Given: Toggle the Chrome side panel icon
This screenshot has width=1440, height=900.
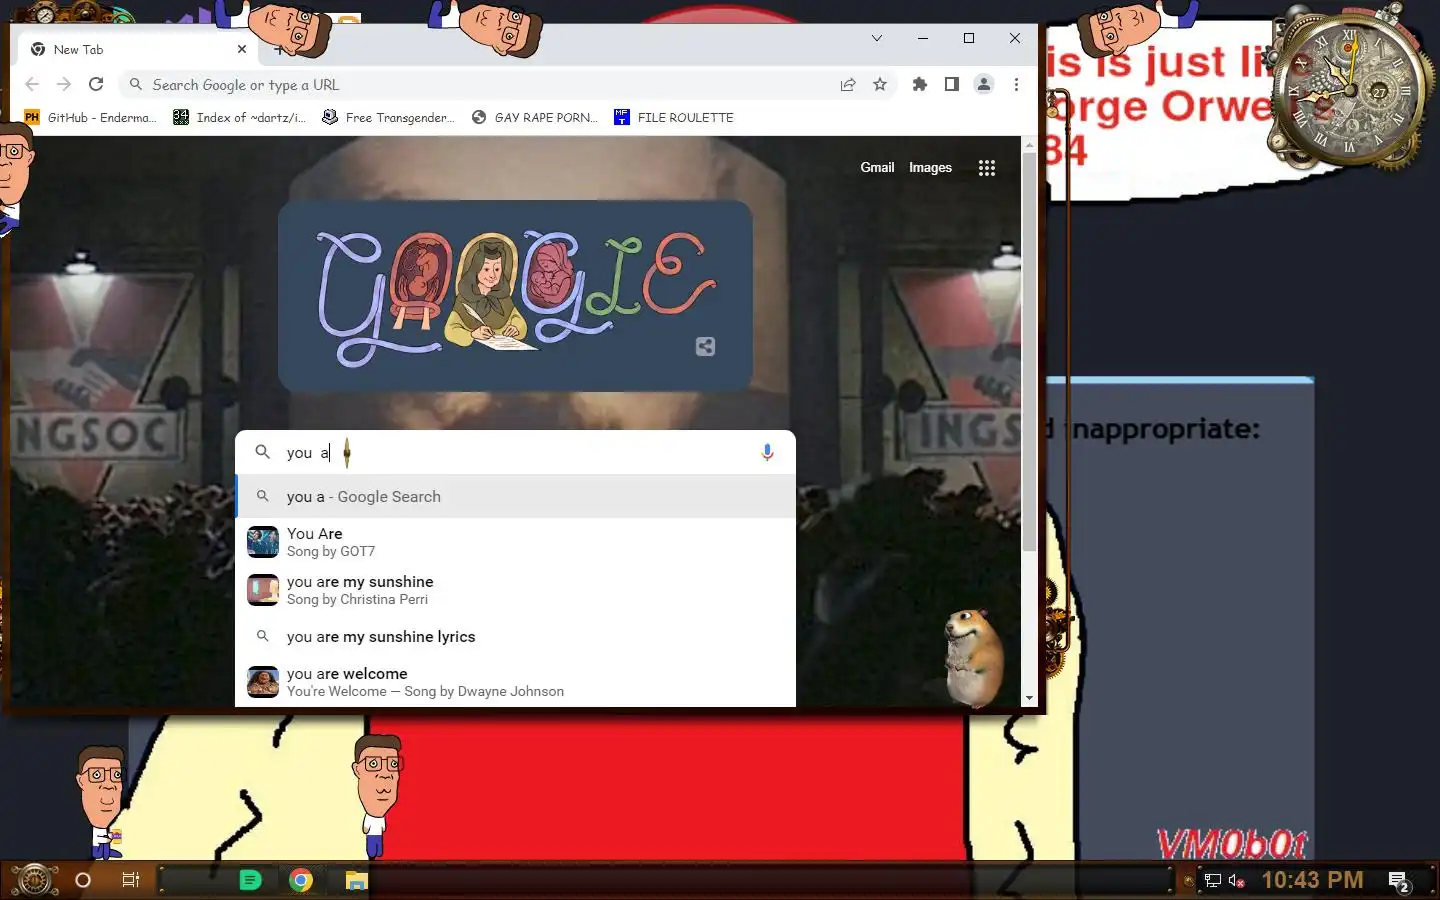Looking at the screenshot, I should pyautogui.click(x=952, y=85).
